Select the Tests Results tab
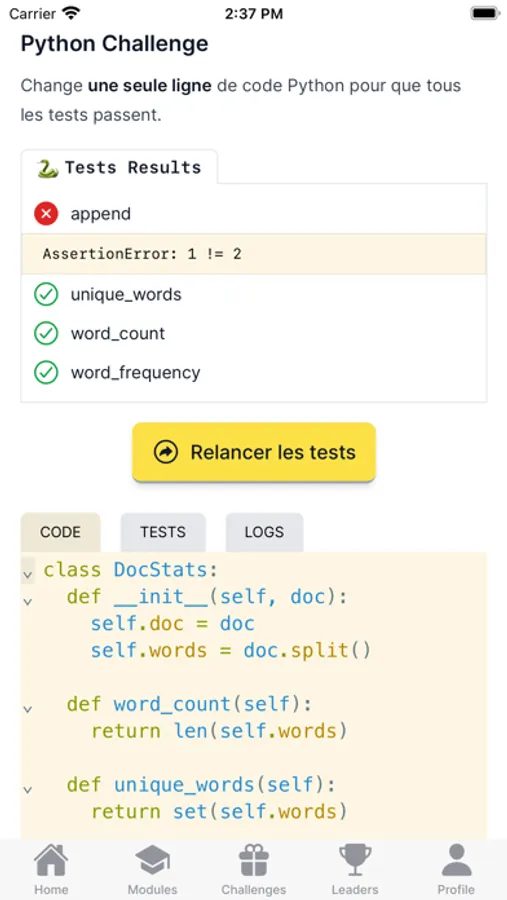The height and width of the screenshot is (900, 507). [119, 168]
